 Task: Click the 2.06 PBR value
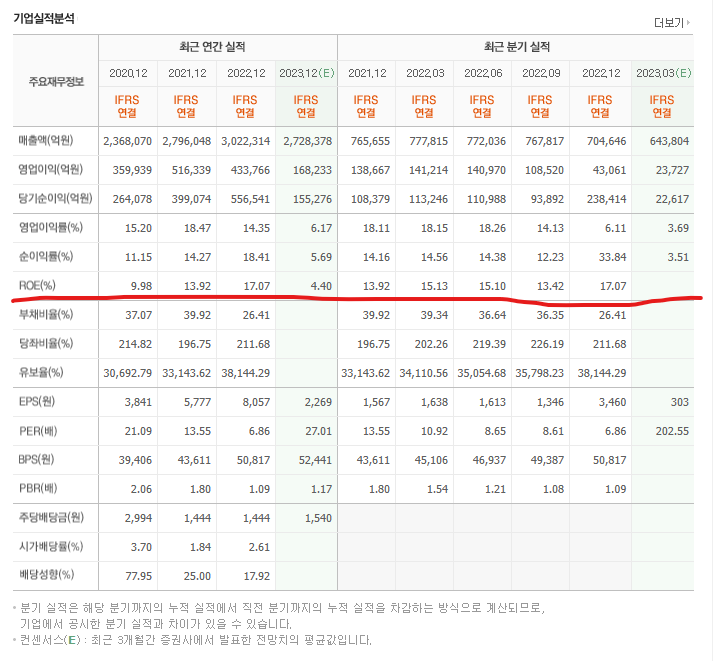pos(141,490)
